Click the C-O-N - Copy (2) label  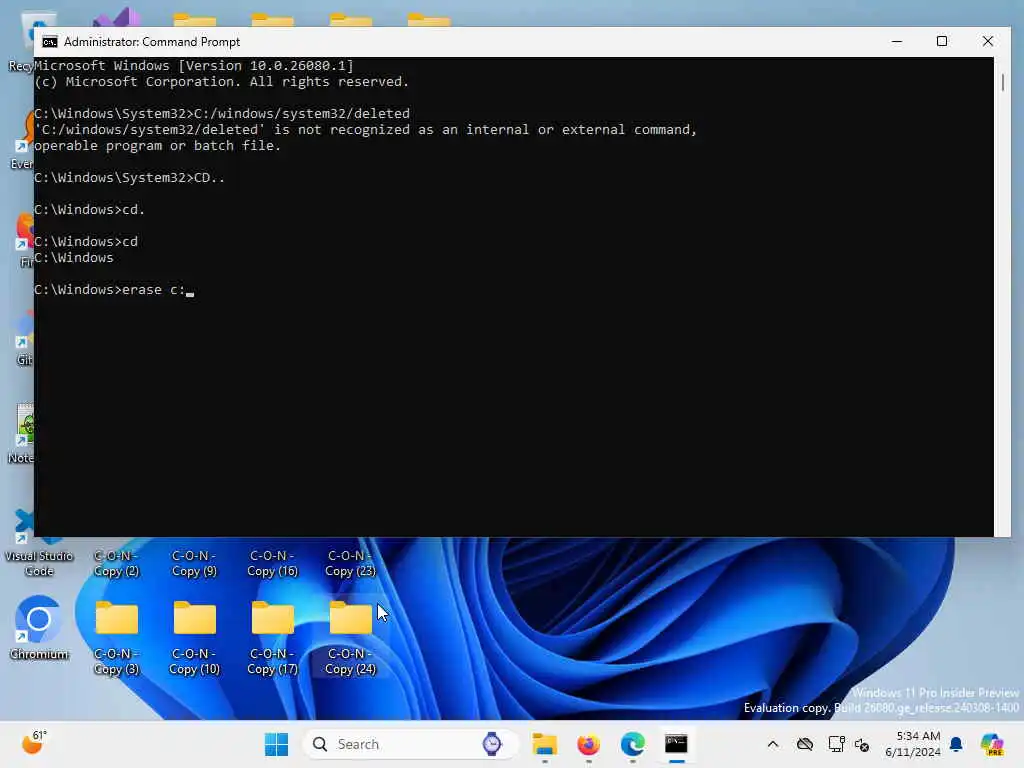click(116, 563)
